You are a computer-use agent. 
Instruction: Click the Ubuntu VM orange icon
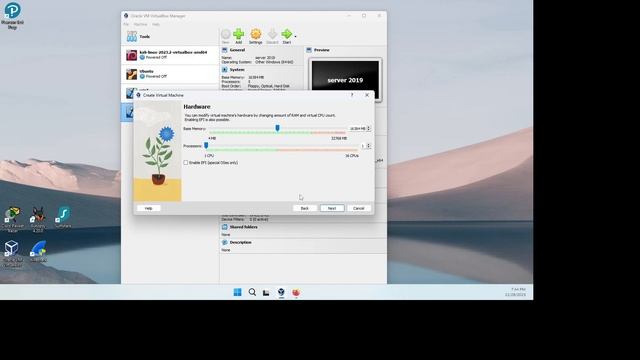tap(131, 74)
